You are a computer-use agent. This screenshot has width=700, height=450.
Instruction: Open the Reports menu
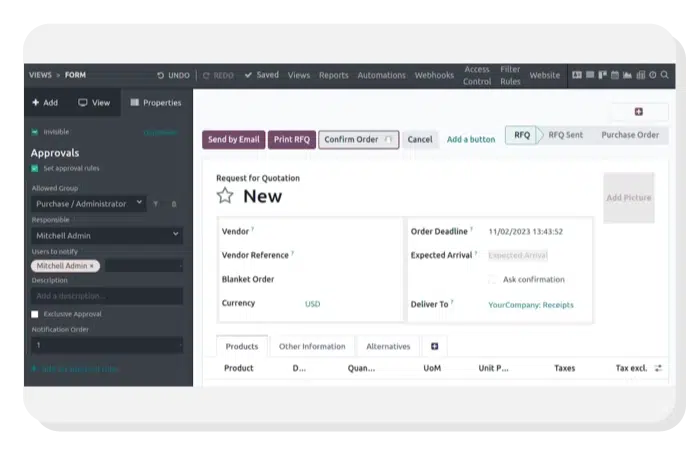333,75
